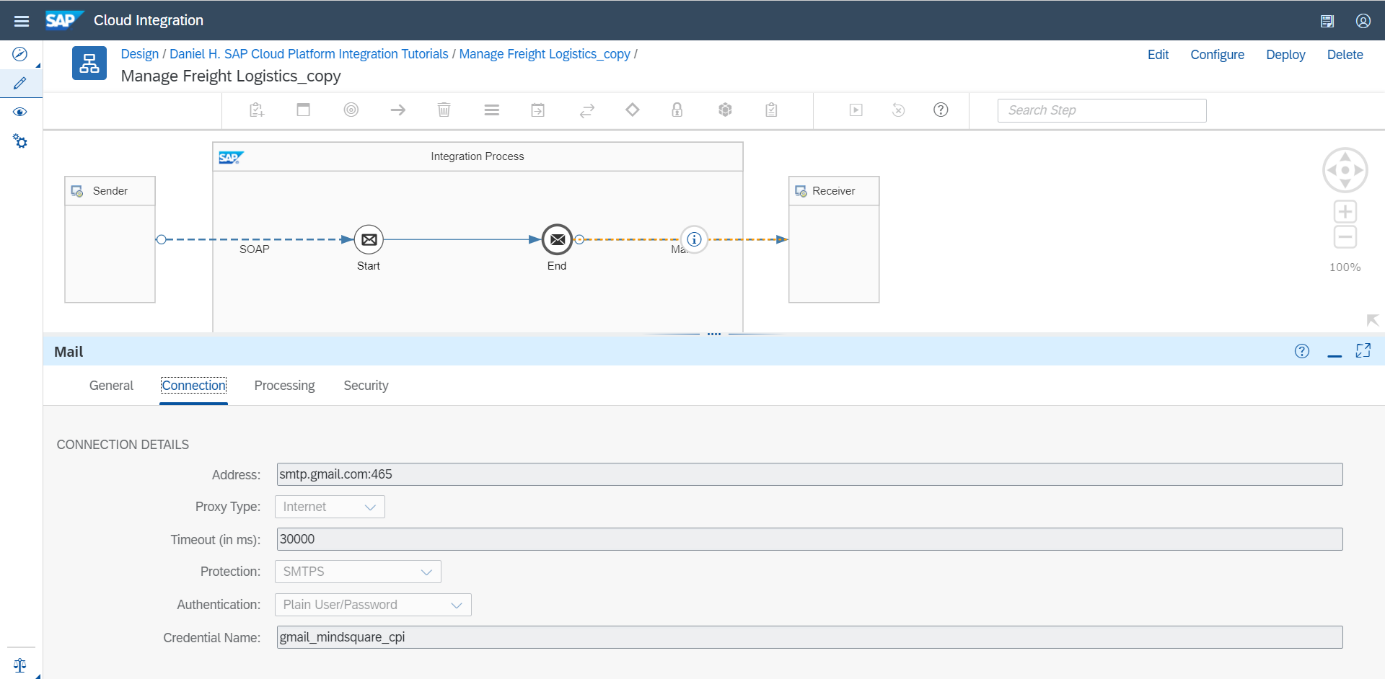Click the Delete button in header
Viewport: 1385px width, 679px height.
point(1345,55)
